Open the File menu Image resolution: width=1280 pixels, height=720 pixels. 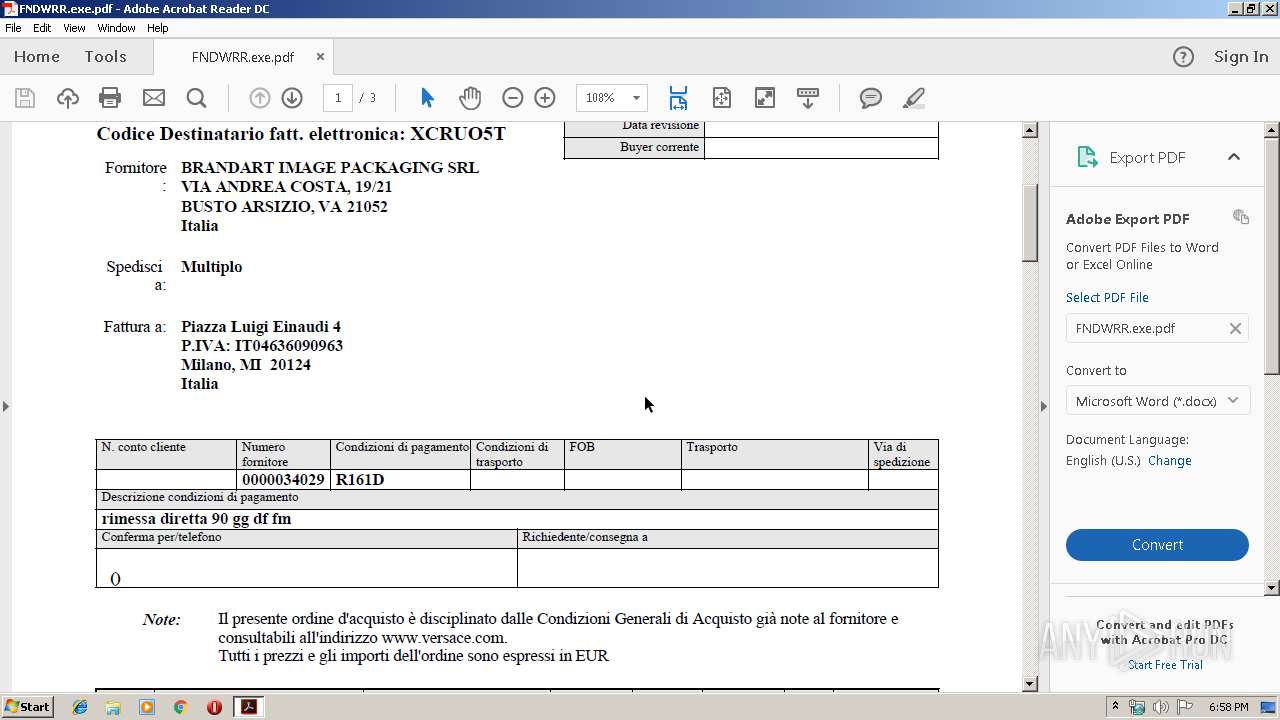[13, 28]
